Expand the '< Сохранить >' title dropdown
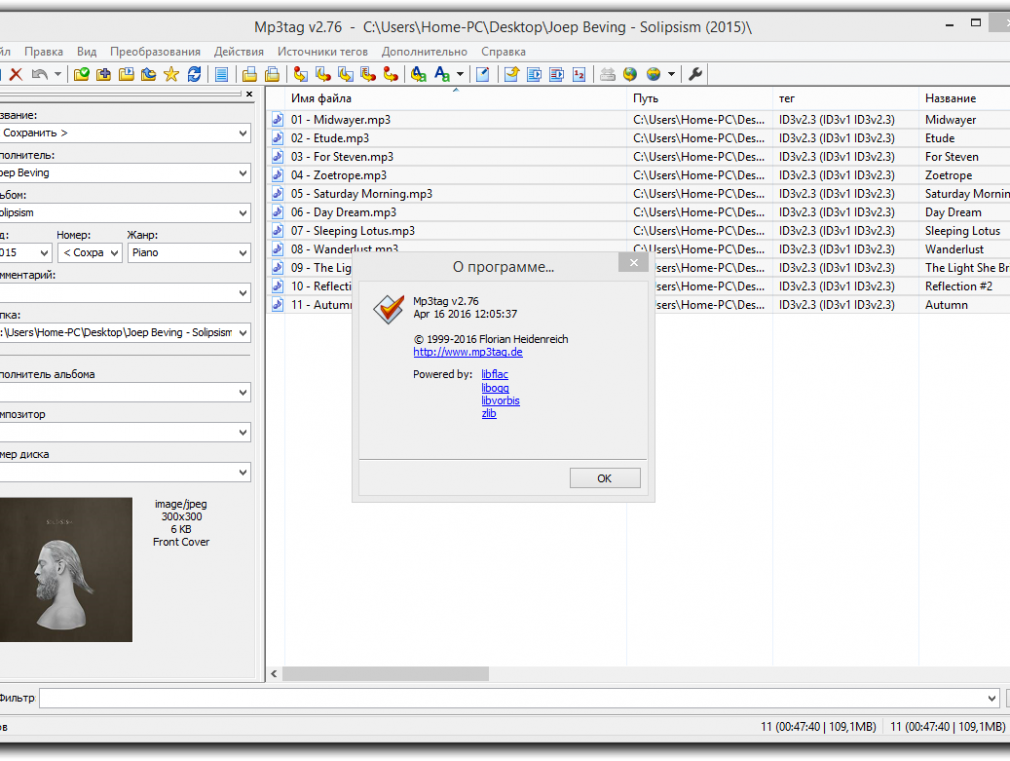Viewport: 1010px width, 761px height. [x=243, y=133]
